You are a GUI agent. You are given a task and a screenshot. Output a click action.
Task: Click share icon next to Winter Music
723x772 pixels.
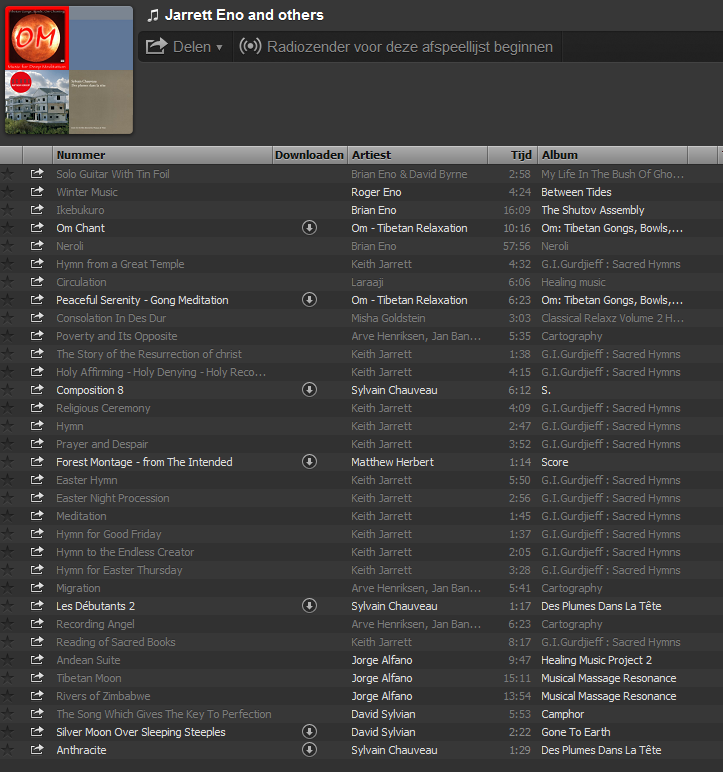(x=37, y=192)
